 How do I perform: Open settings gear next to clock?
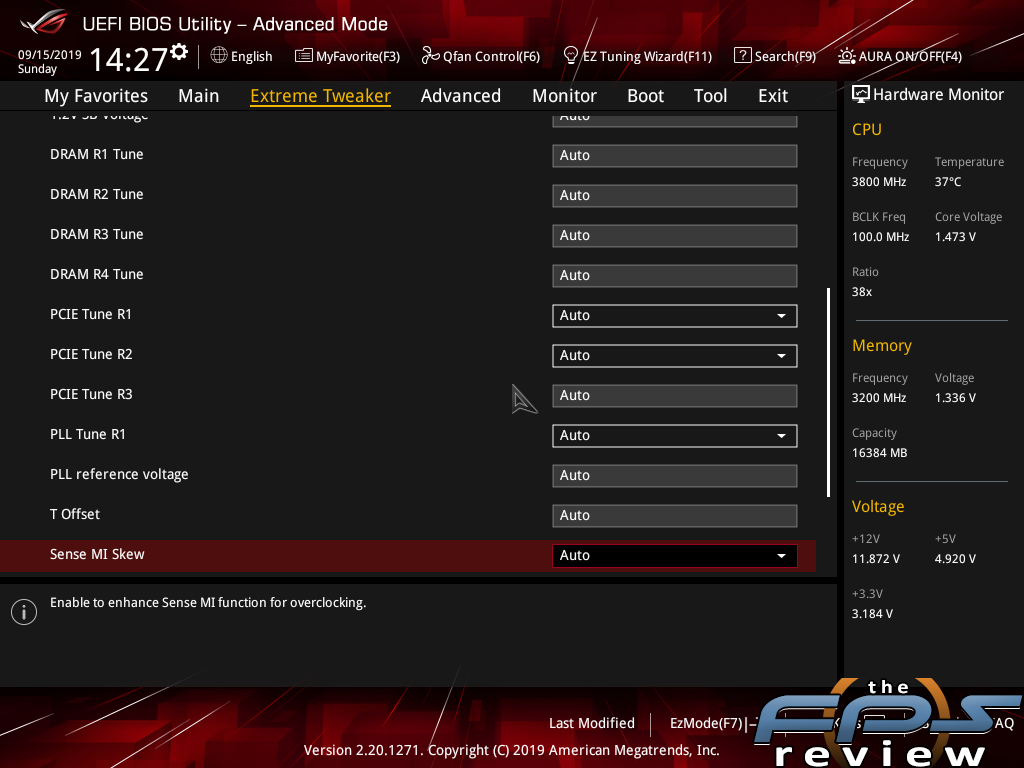click(179, 51)
